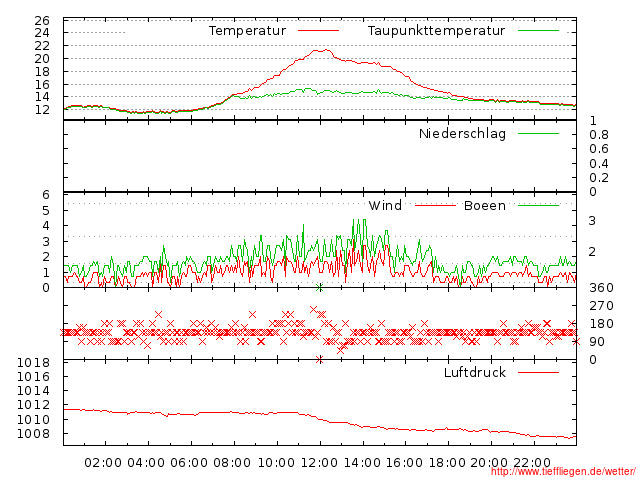Click the 4 wind speed axis value
Image resolution: width=640 pixels, height=480 pixels.
(x=46, y=226)
